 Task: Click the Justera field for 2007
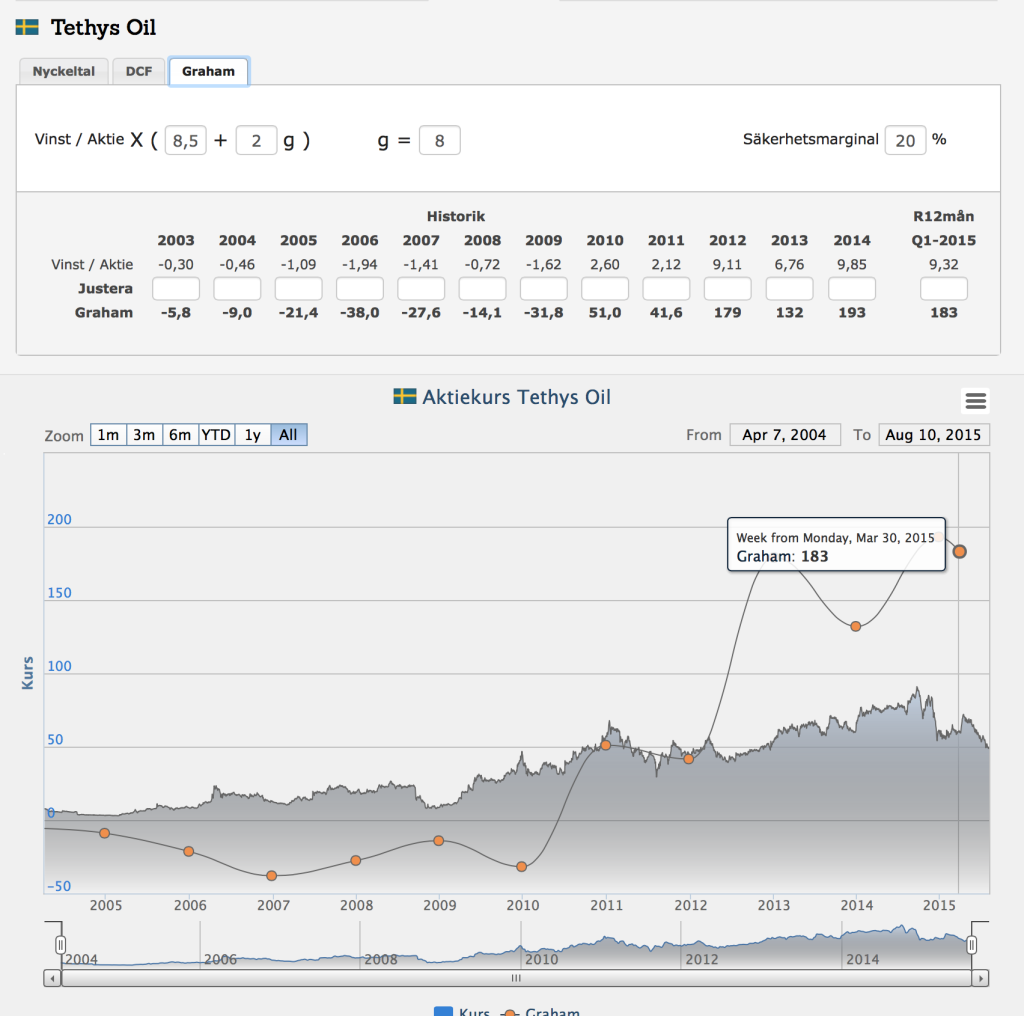pos(421,289)
